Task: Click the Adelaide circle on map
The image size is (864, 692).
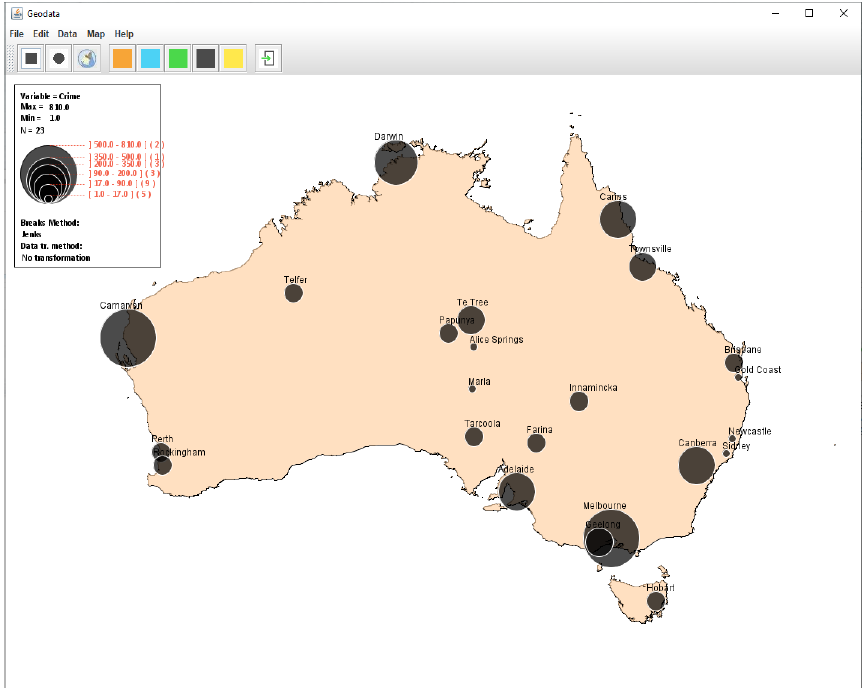Action: [x=517, y=492]
